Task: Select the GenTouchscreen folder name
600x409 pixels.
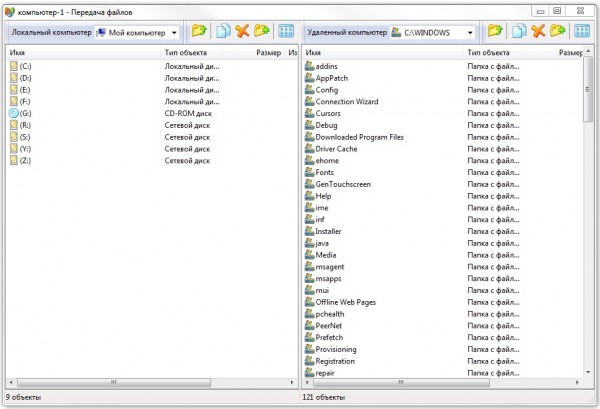Action: 343,184
